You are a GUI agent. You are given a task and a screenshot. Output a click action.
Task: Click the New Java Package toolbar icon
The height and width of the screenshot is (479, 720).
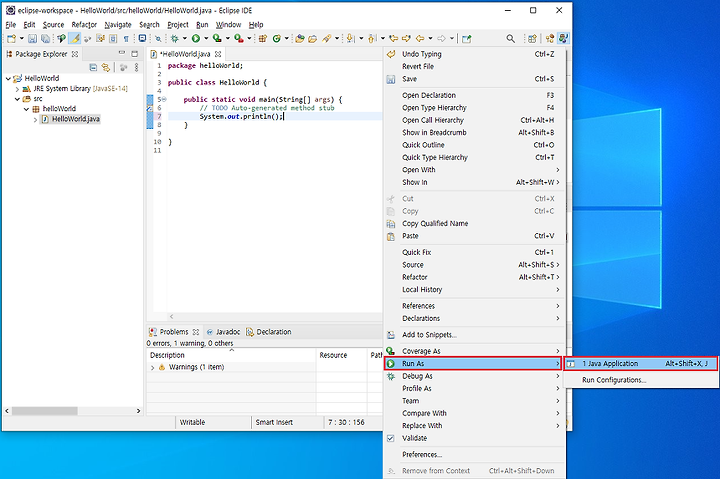(x=263, y=39)
